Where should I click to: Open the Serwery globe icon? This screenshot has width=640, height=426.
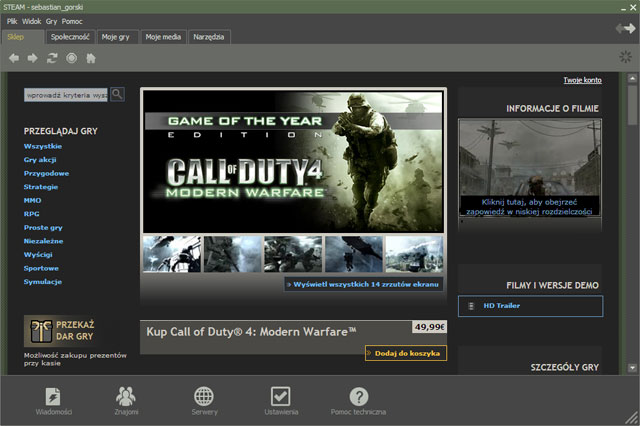click(x=204, y=396)
